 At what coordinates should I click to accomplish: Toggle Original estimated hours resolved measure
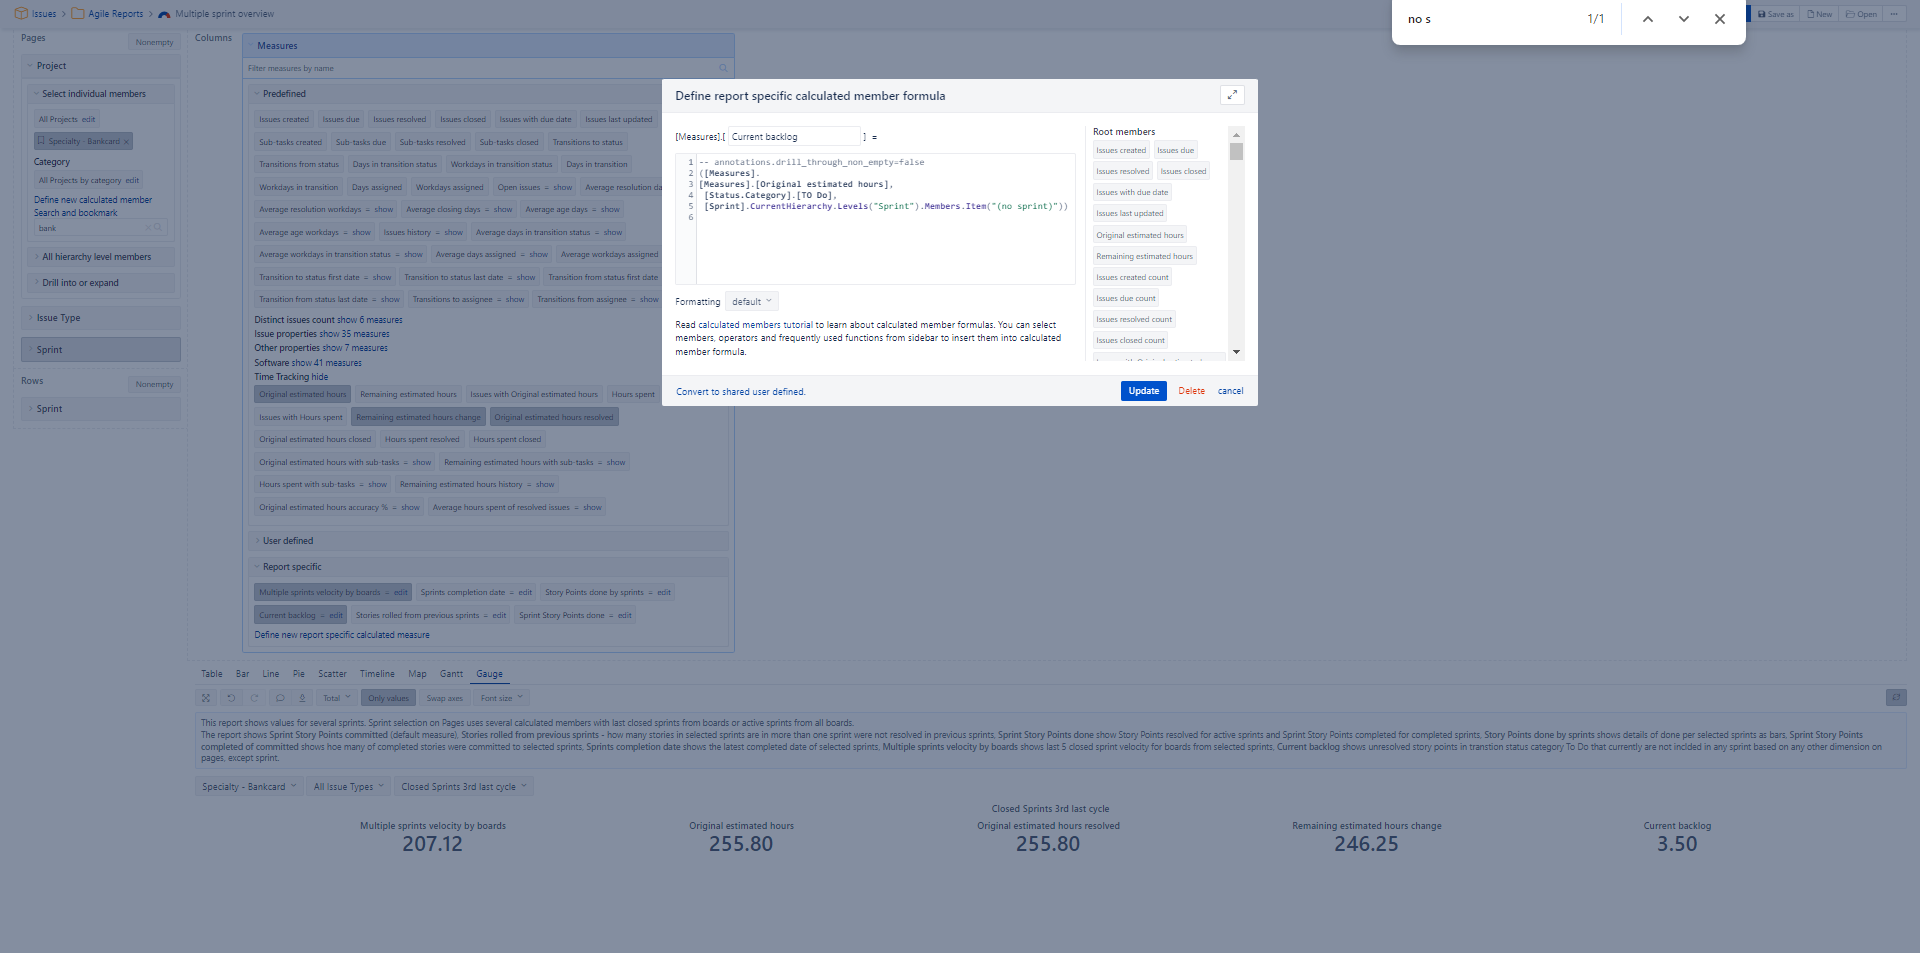coord(554,417)
